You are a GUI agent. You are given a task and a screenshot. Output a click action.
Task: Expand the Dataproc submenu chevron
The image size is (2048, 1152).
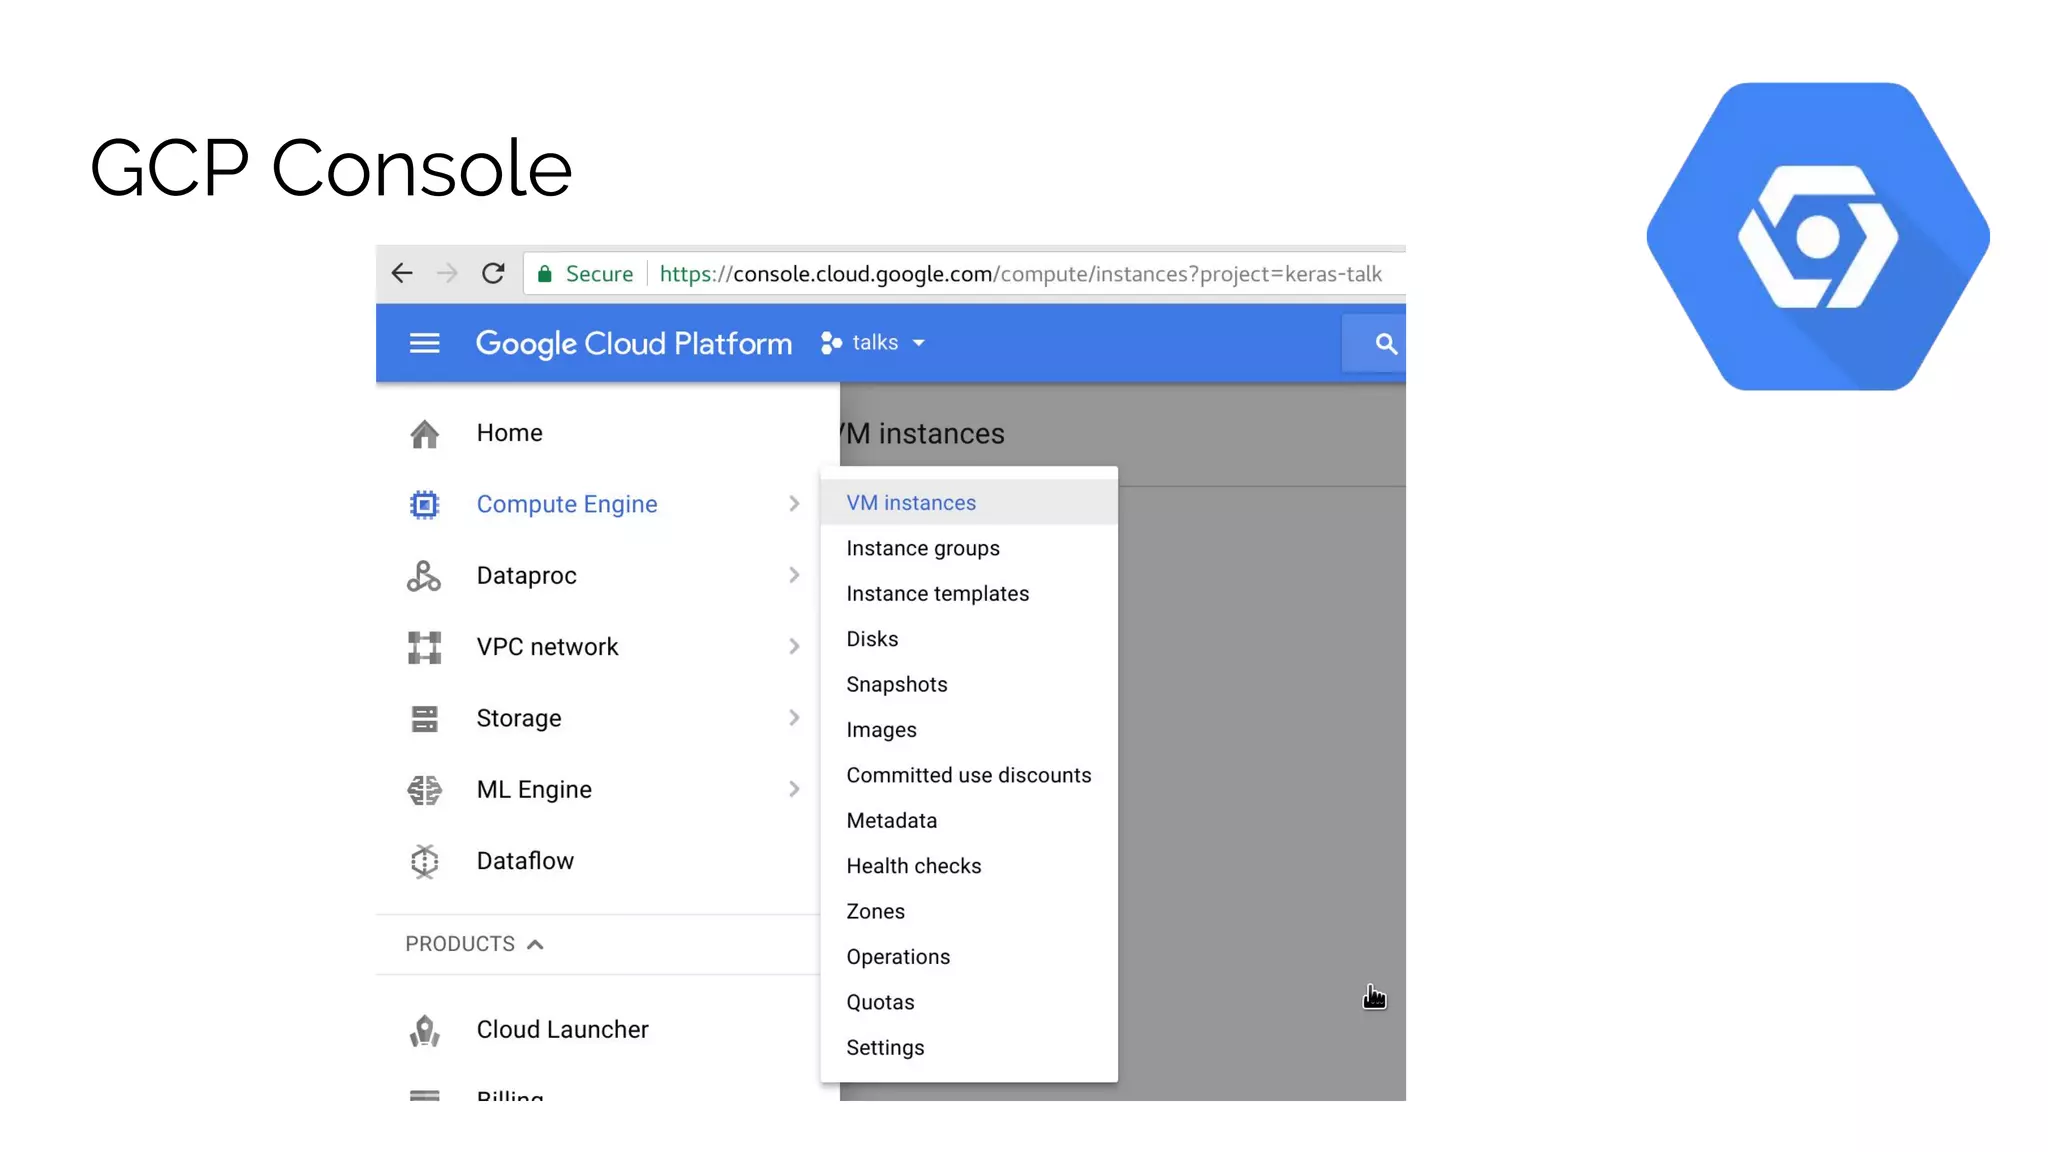[794, 575]
